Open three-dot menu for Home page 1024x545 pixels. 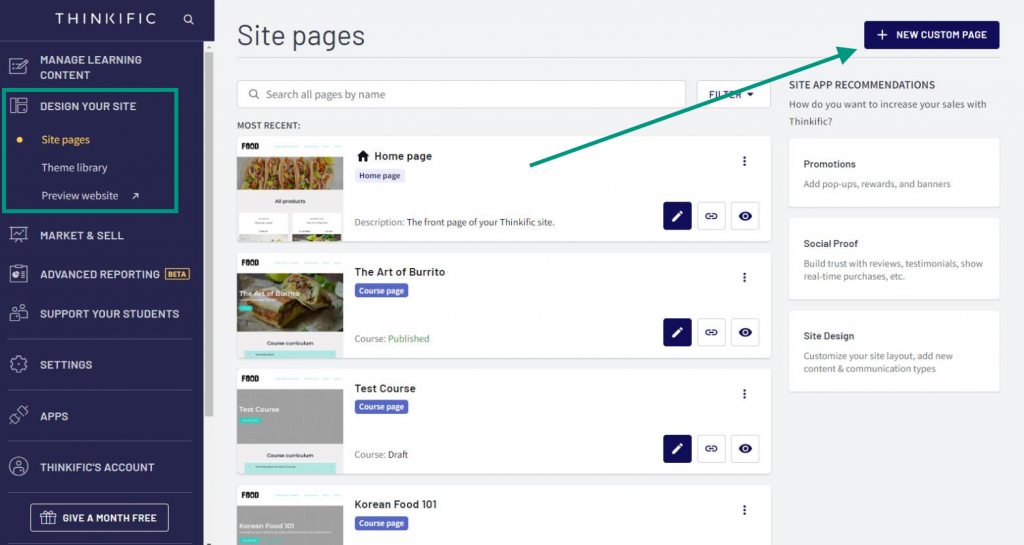pyautogui.click(x=744, y=162)
